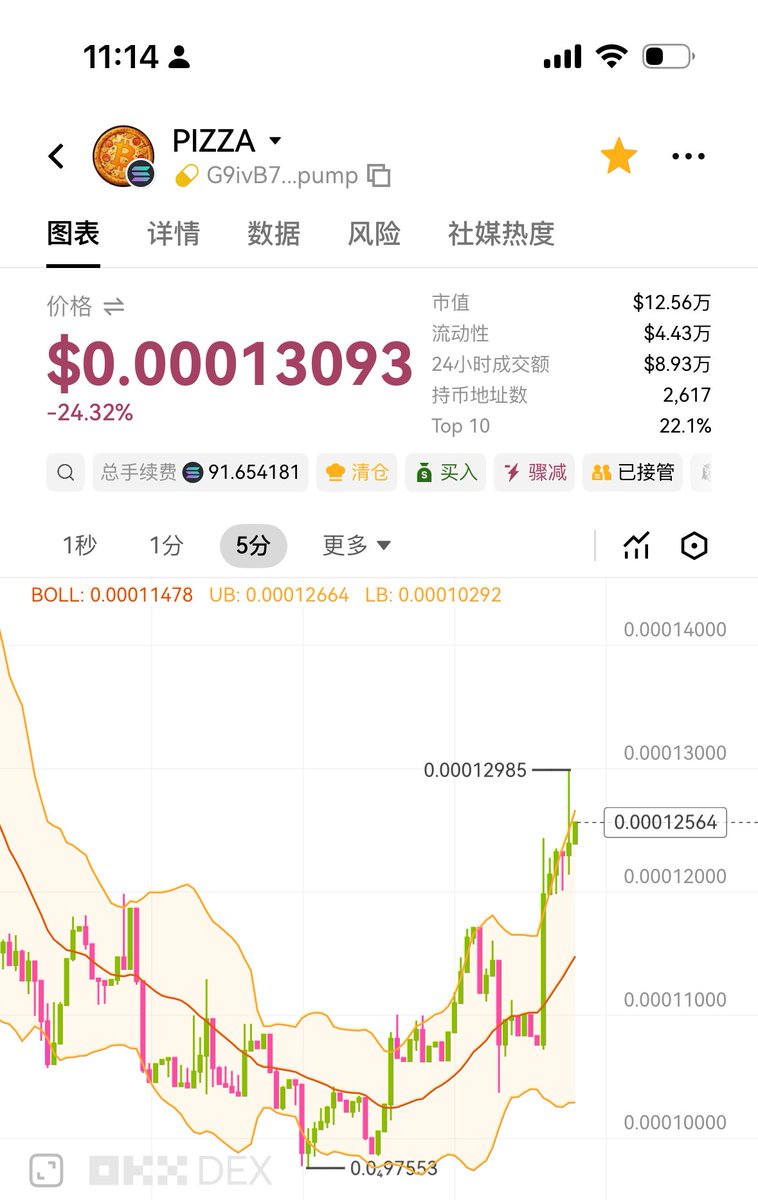Tap the 持币地址数 2,617 value
This screenshot has width=758, height=1200.
point(687,395)
